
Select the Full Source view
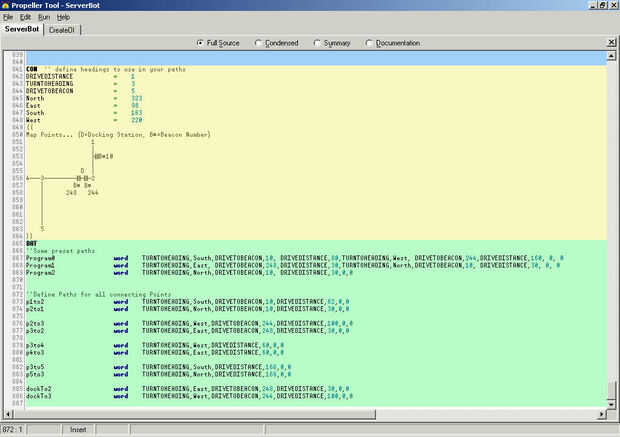click(x=218, y=43)
